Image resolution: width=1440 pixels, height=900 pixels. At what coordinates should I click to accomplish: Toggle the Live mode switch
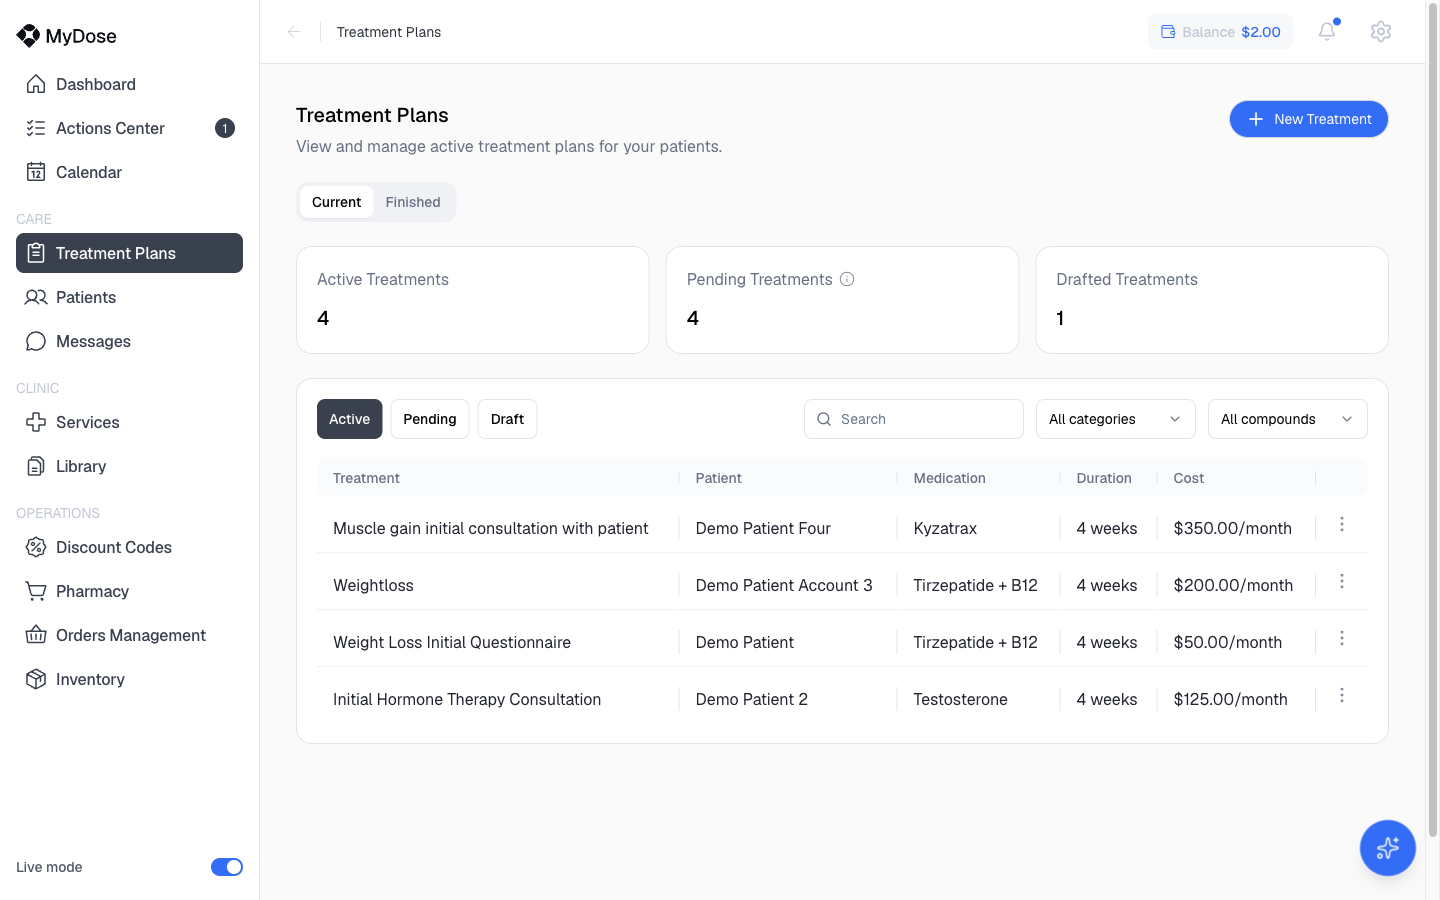tap(227, 867)
